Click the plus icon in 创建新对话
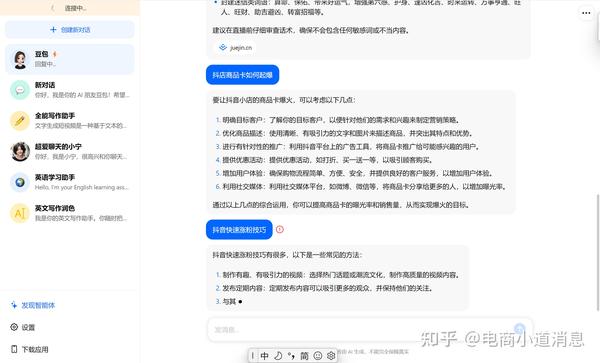 coord(53,29)
